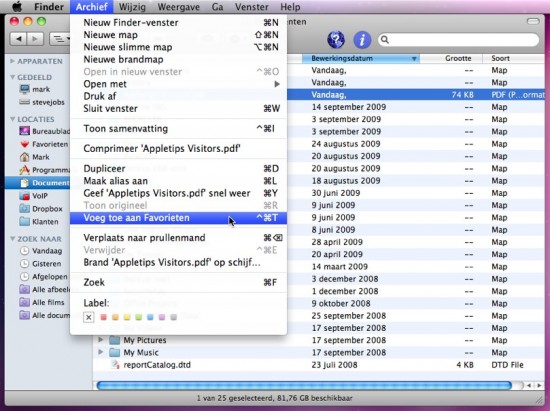Open Mark home folder in sidebar
This screenshot has width=550, height=411.
[x=35, y=157]
